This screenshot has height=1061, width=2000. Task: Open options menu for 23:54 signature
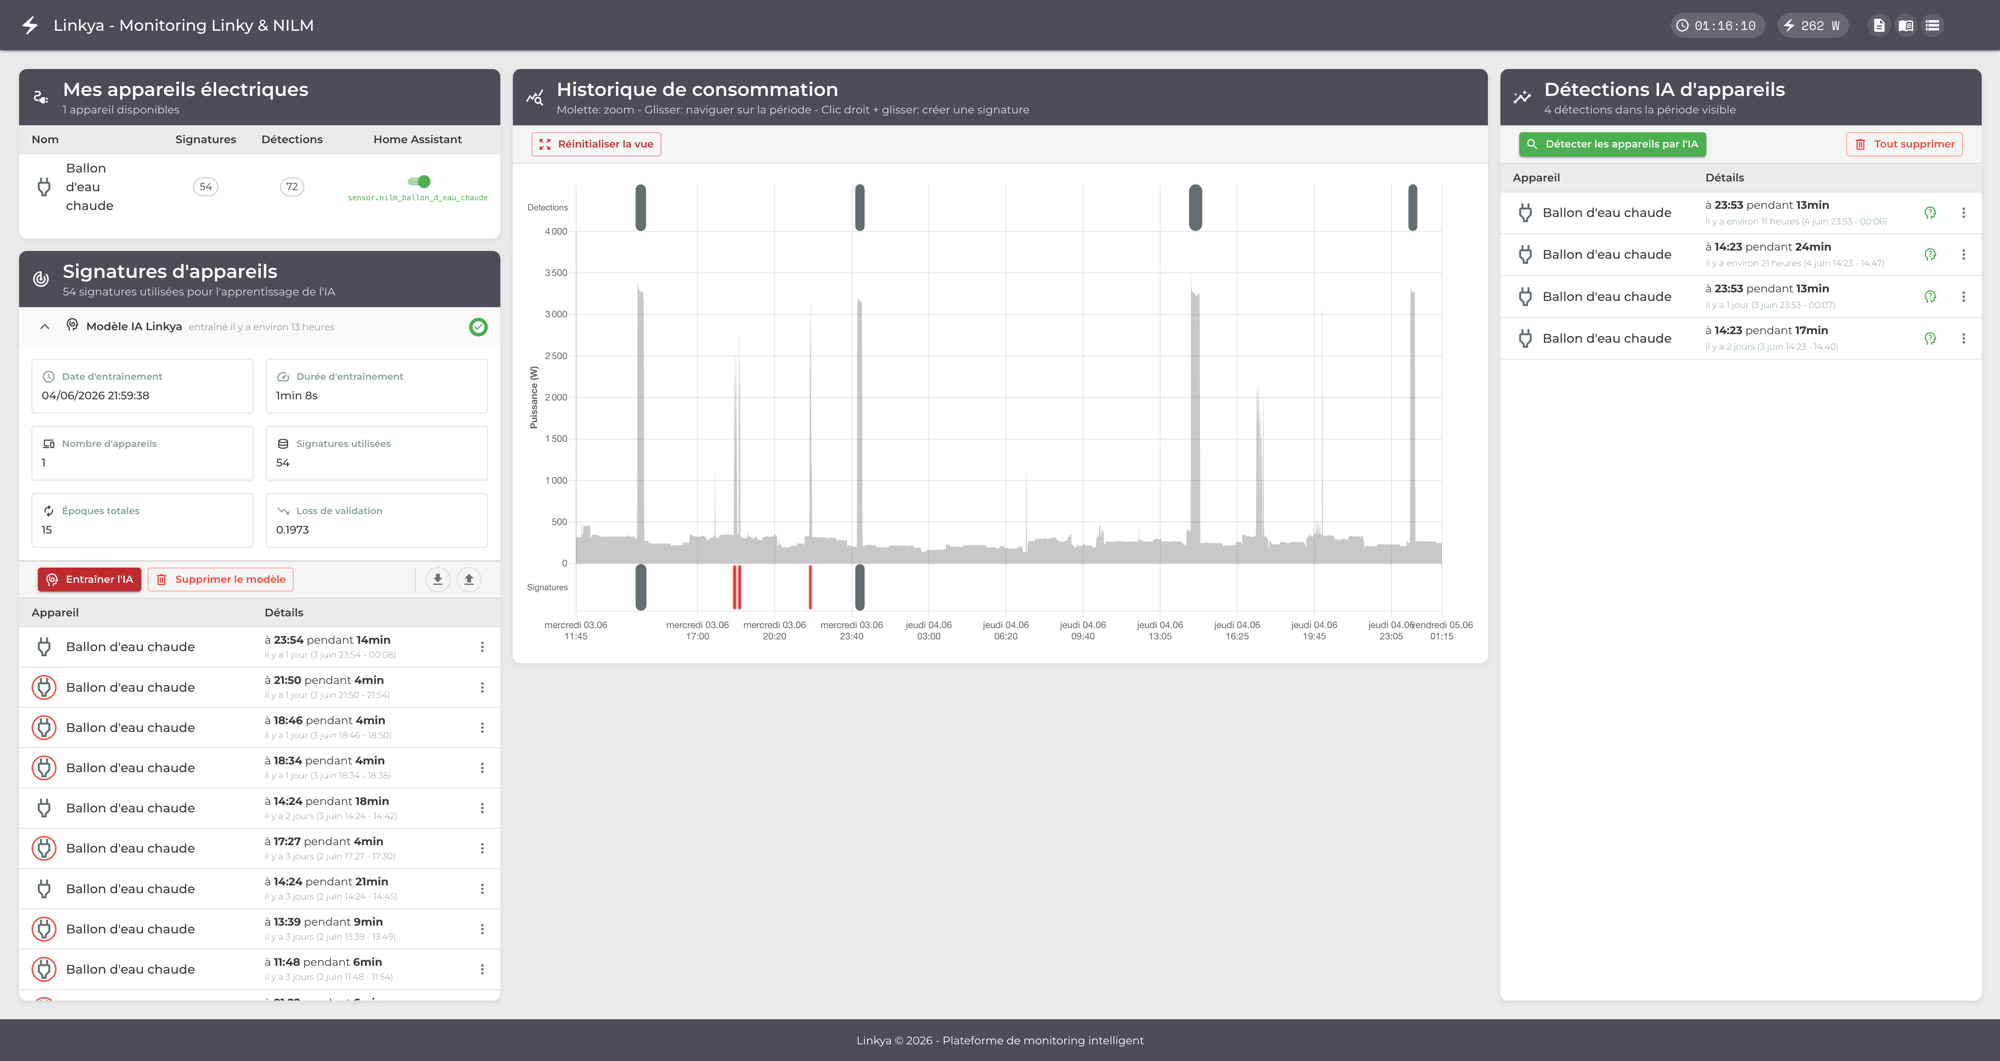(x=482, y=647)
